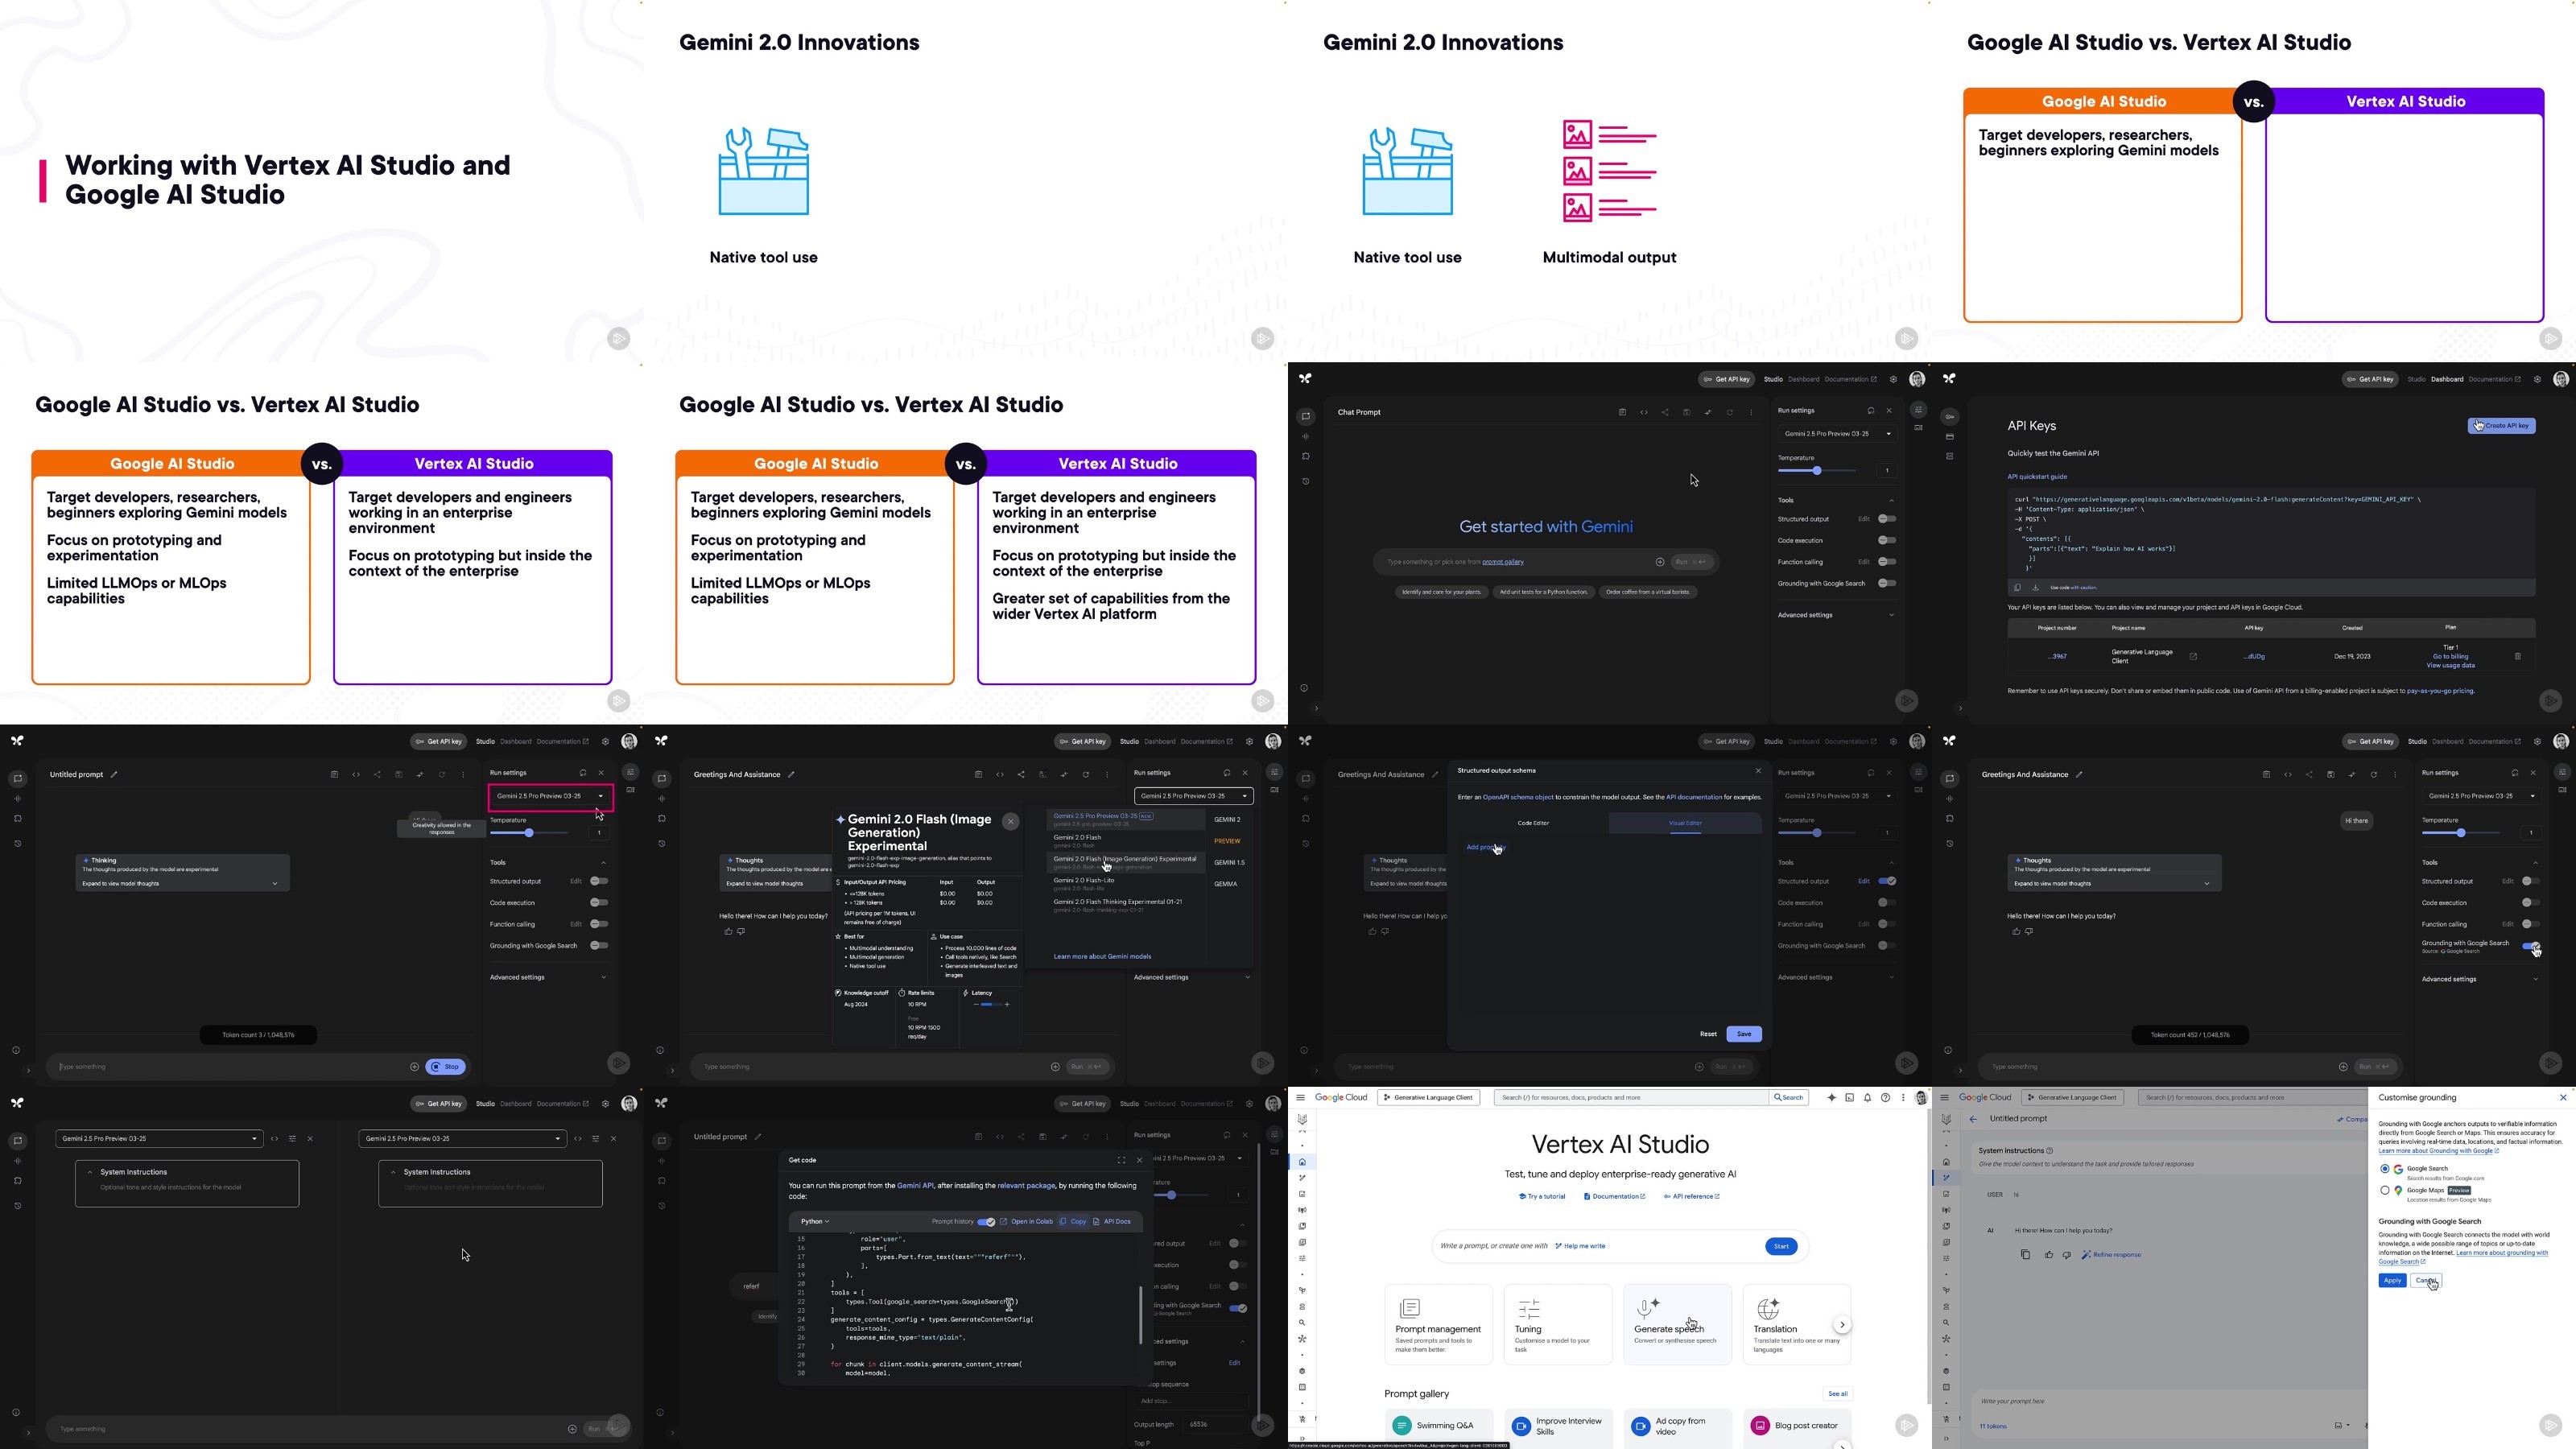Click Save in the Structured output schema dialog
Image resolution: width=2576 pixels, height=1449 pixels.
point(1744,1034)
